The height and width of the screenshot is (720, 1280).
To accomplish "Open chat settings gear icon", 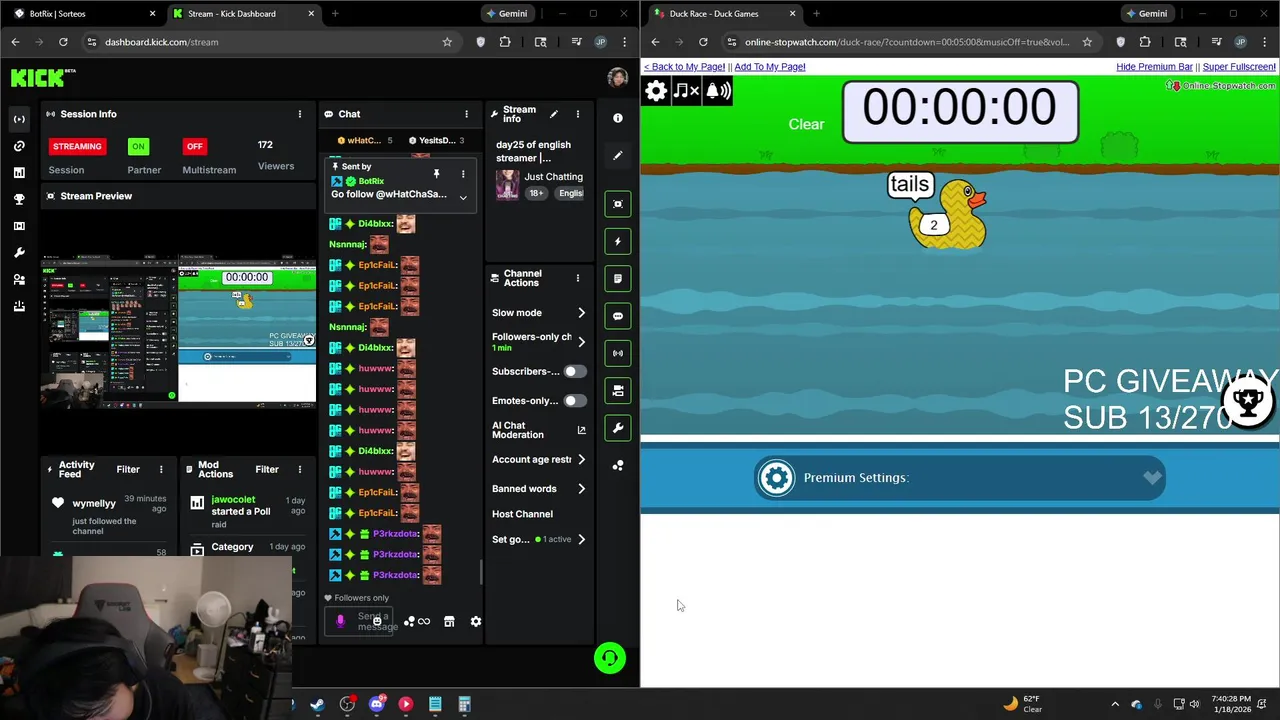I will coord(476,621).
